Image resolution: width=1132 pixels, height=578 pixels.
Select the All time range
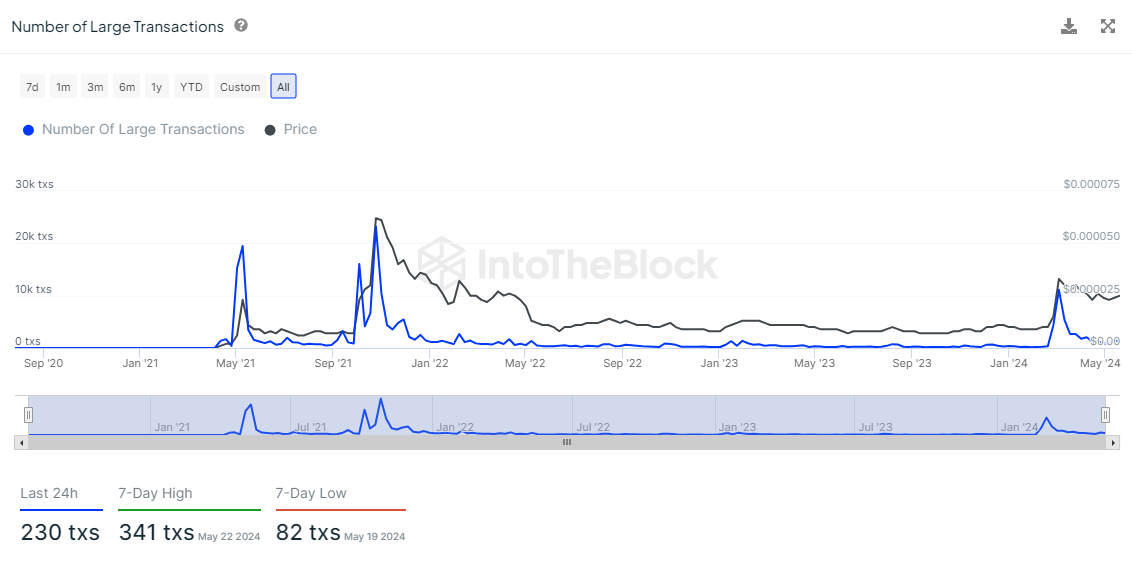point(284,87)
